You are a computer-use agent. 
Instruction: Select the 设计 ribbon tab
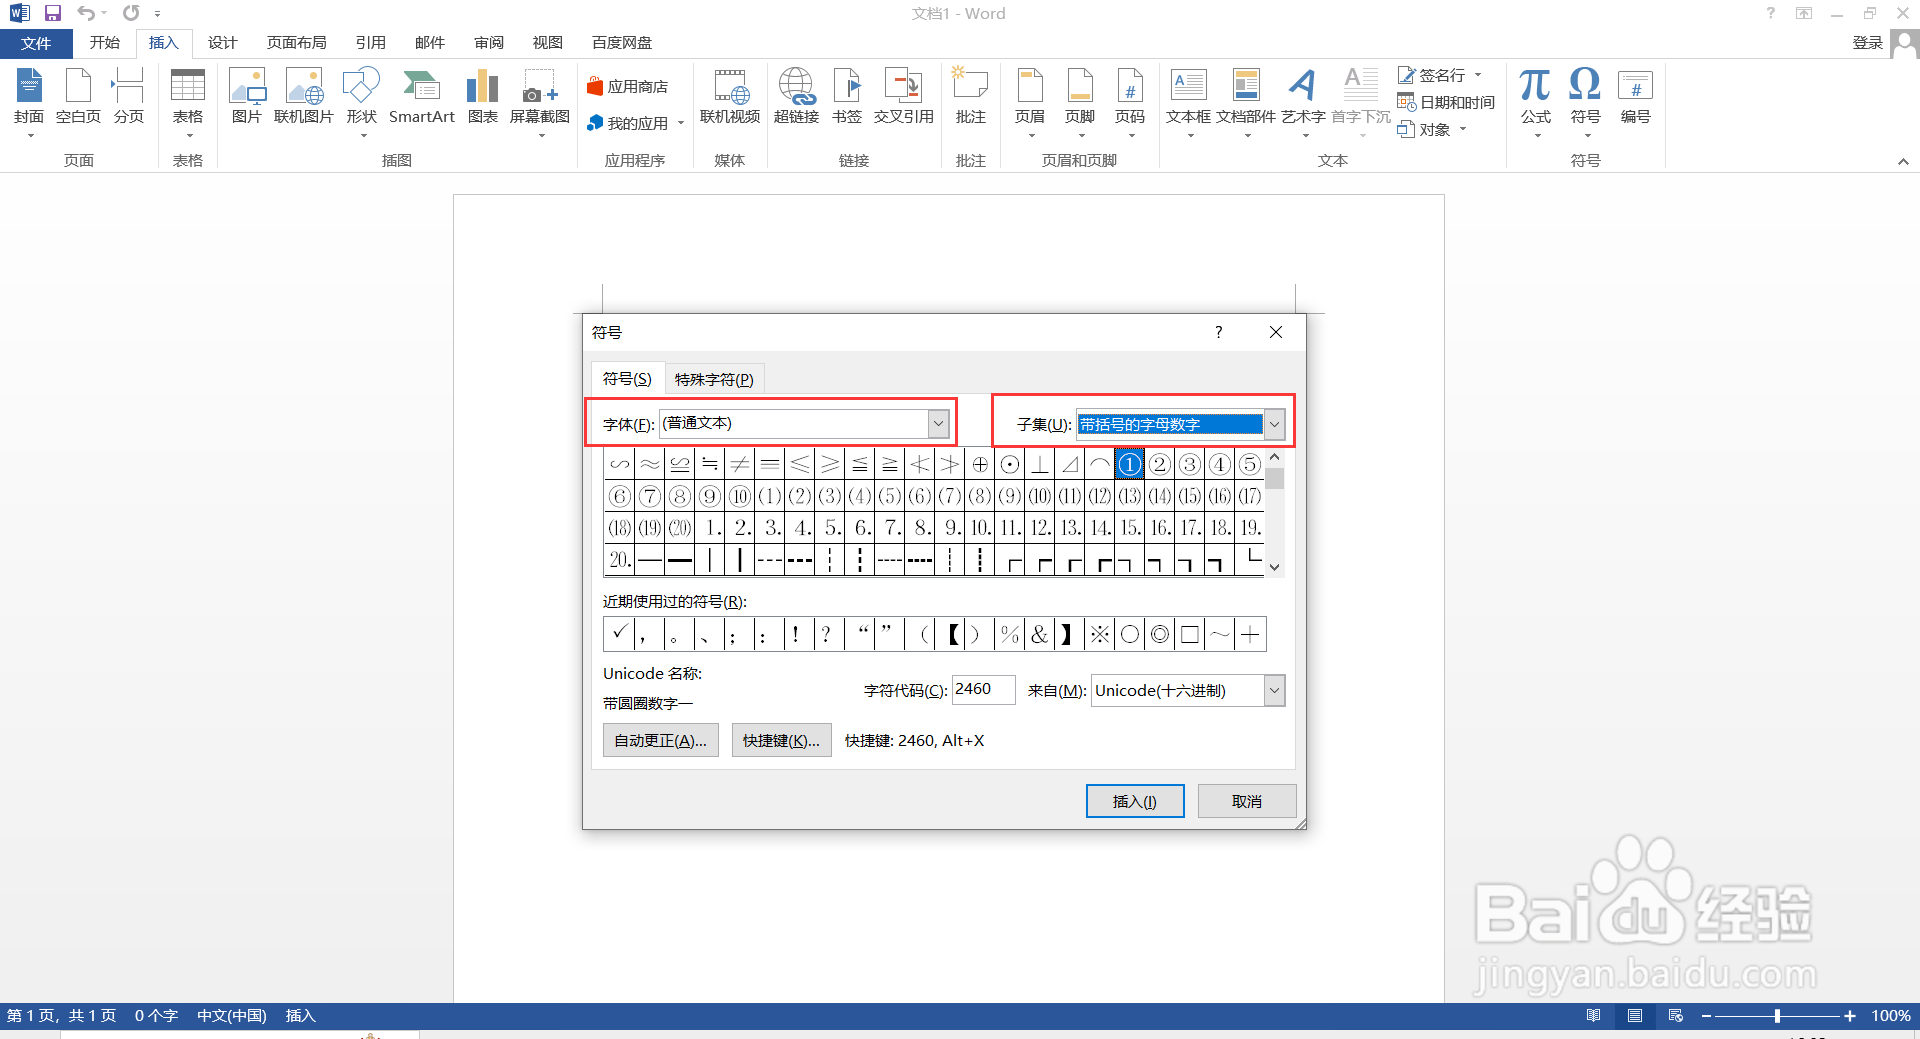click(x=222, y=42)
